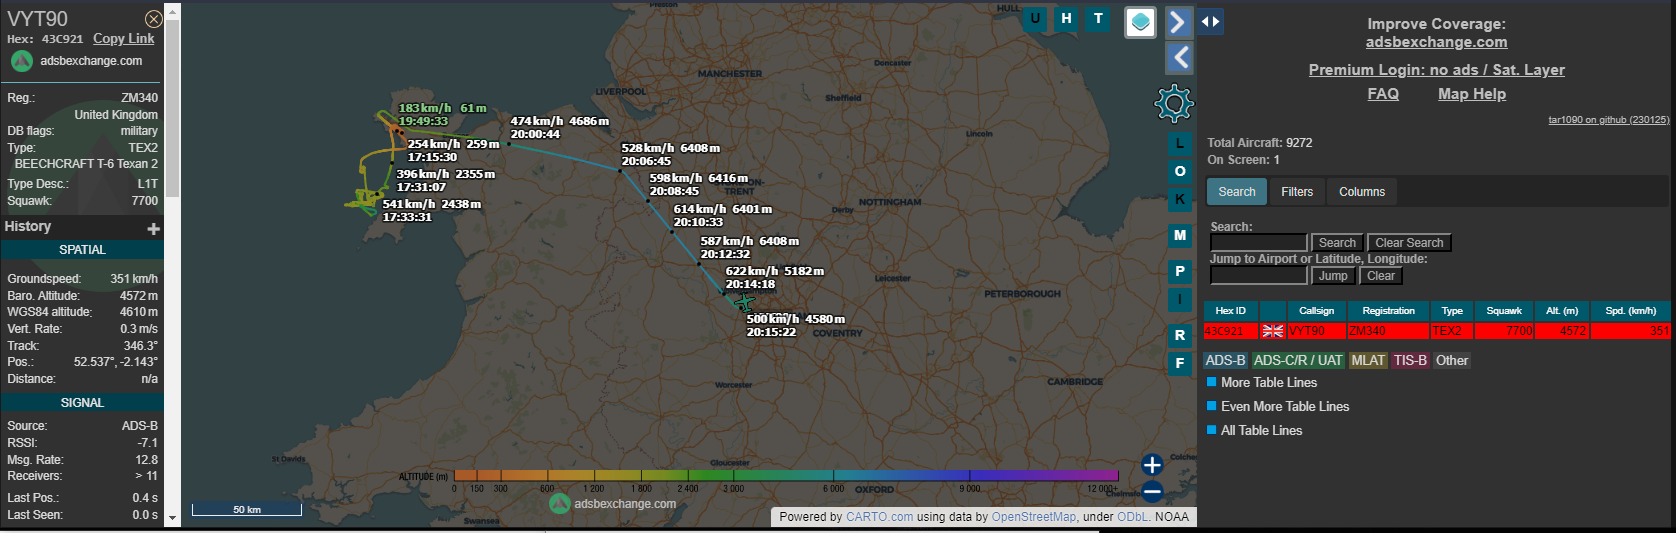Toggle Other source legend filter
Viewport: 1676px width, 533px height.
click(x=1452, y=361)
